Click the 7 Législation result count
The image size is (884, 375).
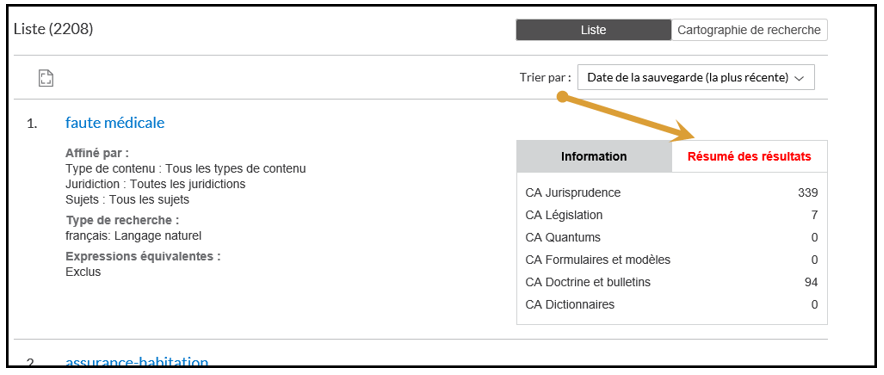pyautogui.click(x=815, y=215)
